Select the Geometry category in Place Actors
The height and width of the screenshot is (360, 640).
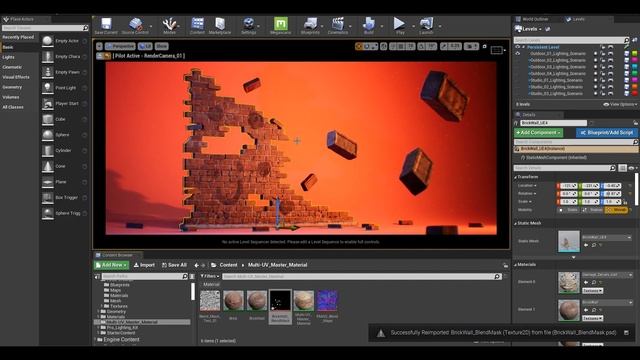pos(12,87)
